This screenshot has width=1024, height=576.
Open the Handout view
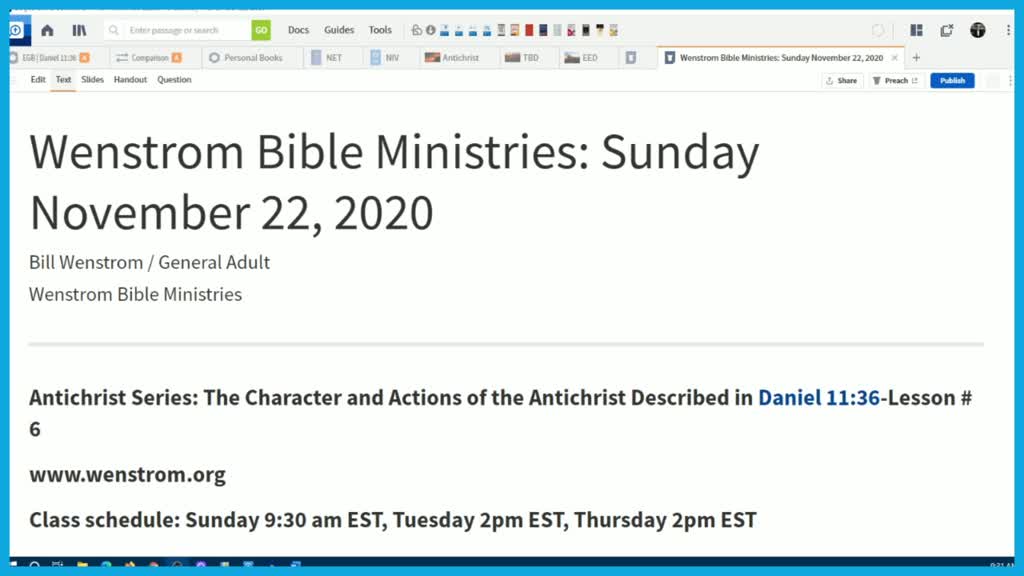[x=130, y=80]
